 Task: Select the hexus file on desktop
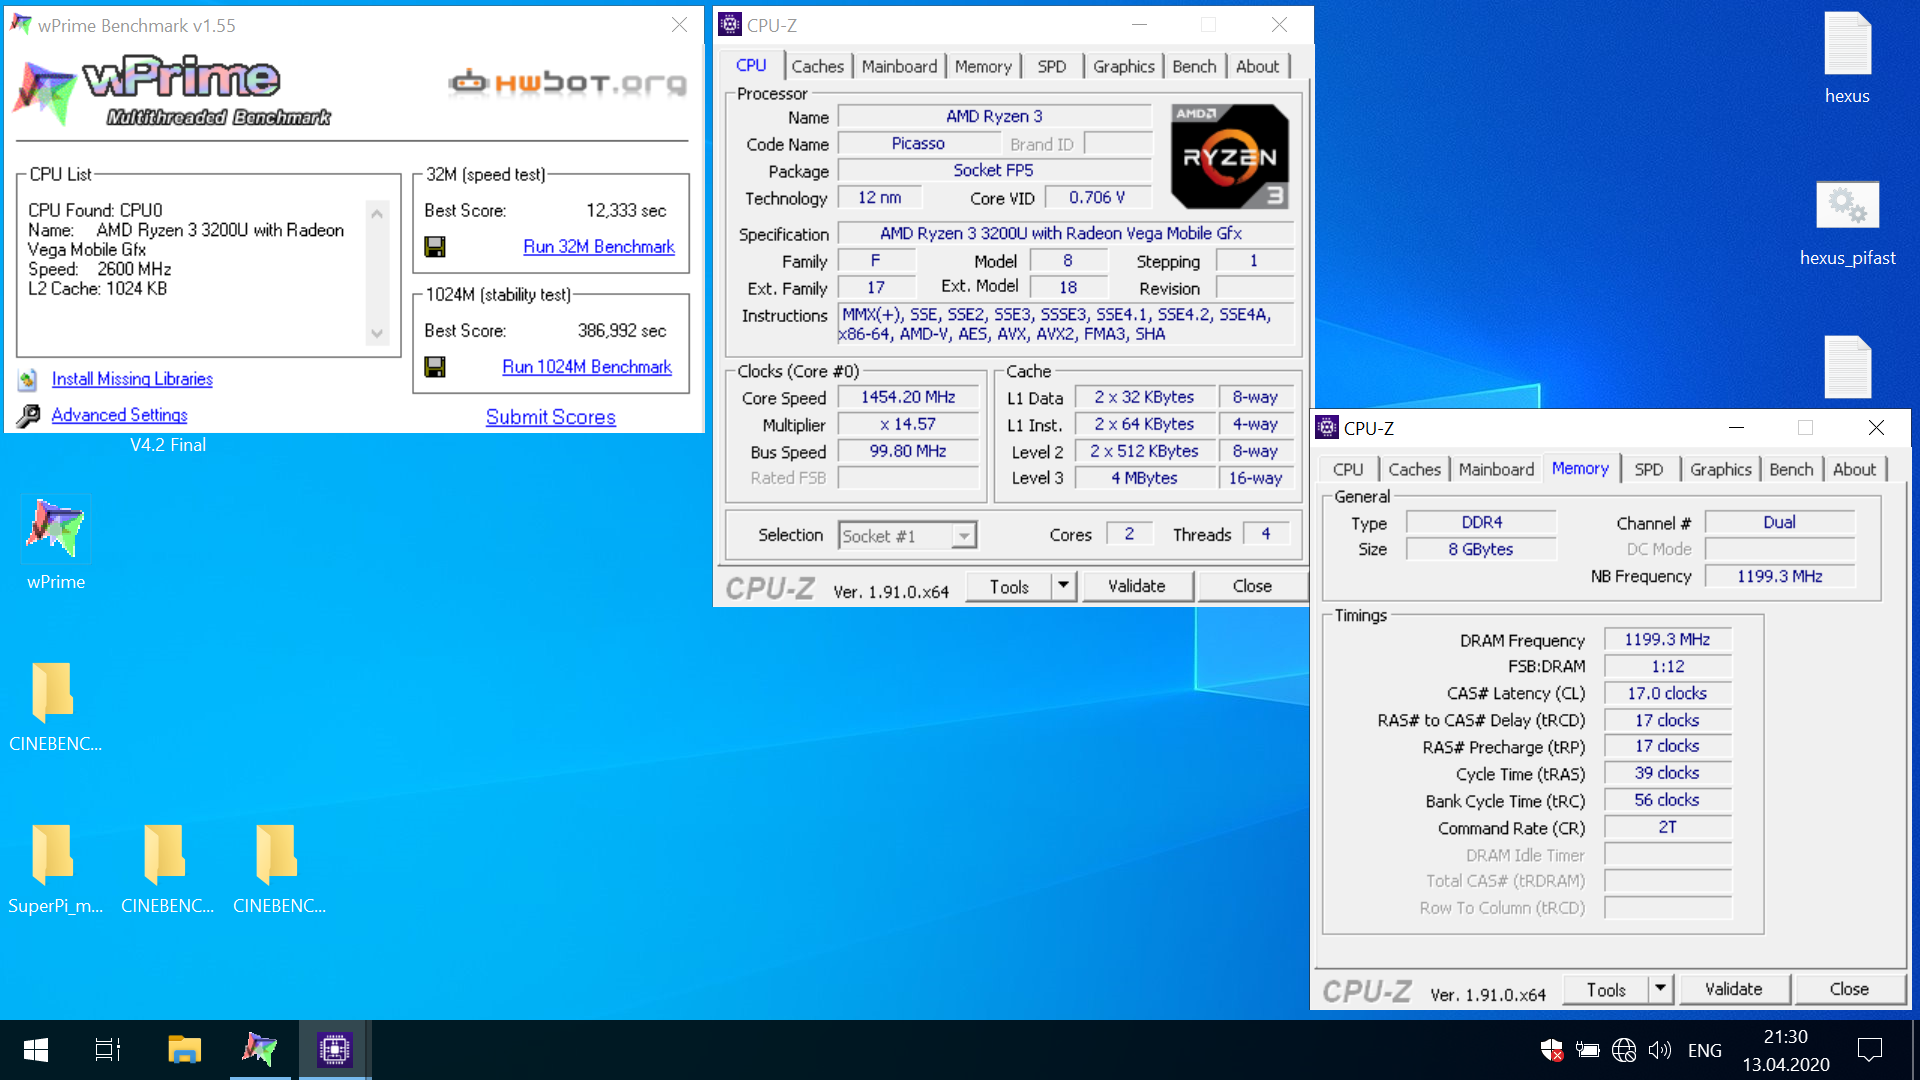pos(1847,44)
